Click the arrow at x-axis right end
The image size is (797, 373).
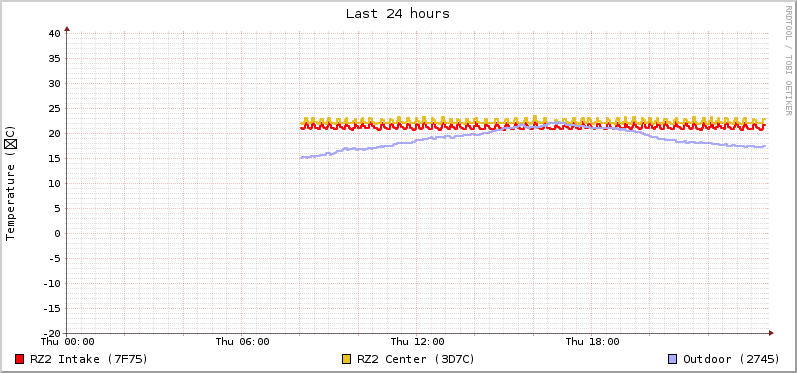(771, 333)
